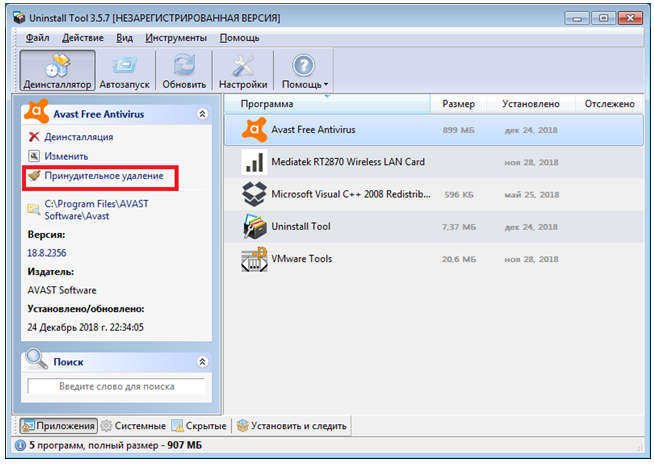The width and height of the screenshot is (654, 464).
Task: Click the magnifier icon in Поиск panel
Action: click(x=37, y=359)
